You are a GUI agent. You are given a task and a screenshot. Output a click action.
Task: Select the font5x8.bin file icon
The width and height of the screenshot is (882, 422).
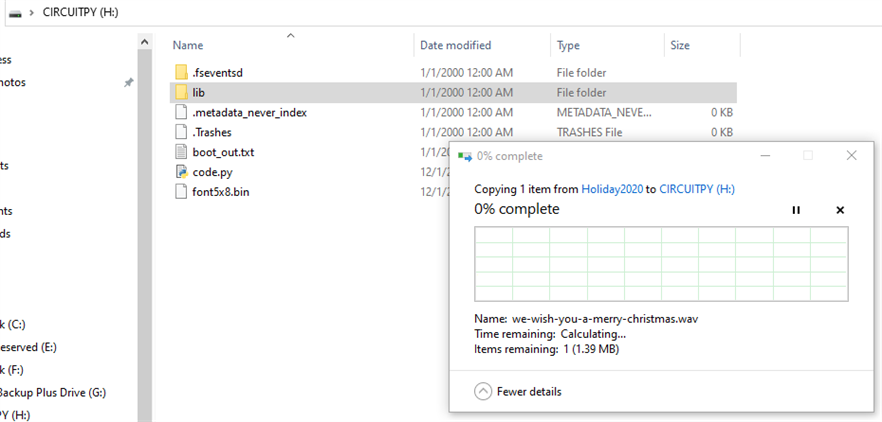(181, 191)
